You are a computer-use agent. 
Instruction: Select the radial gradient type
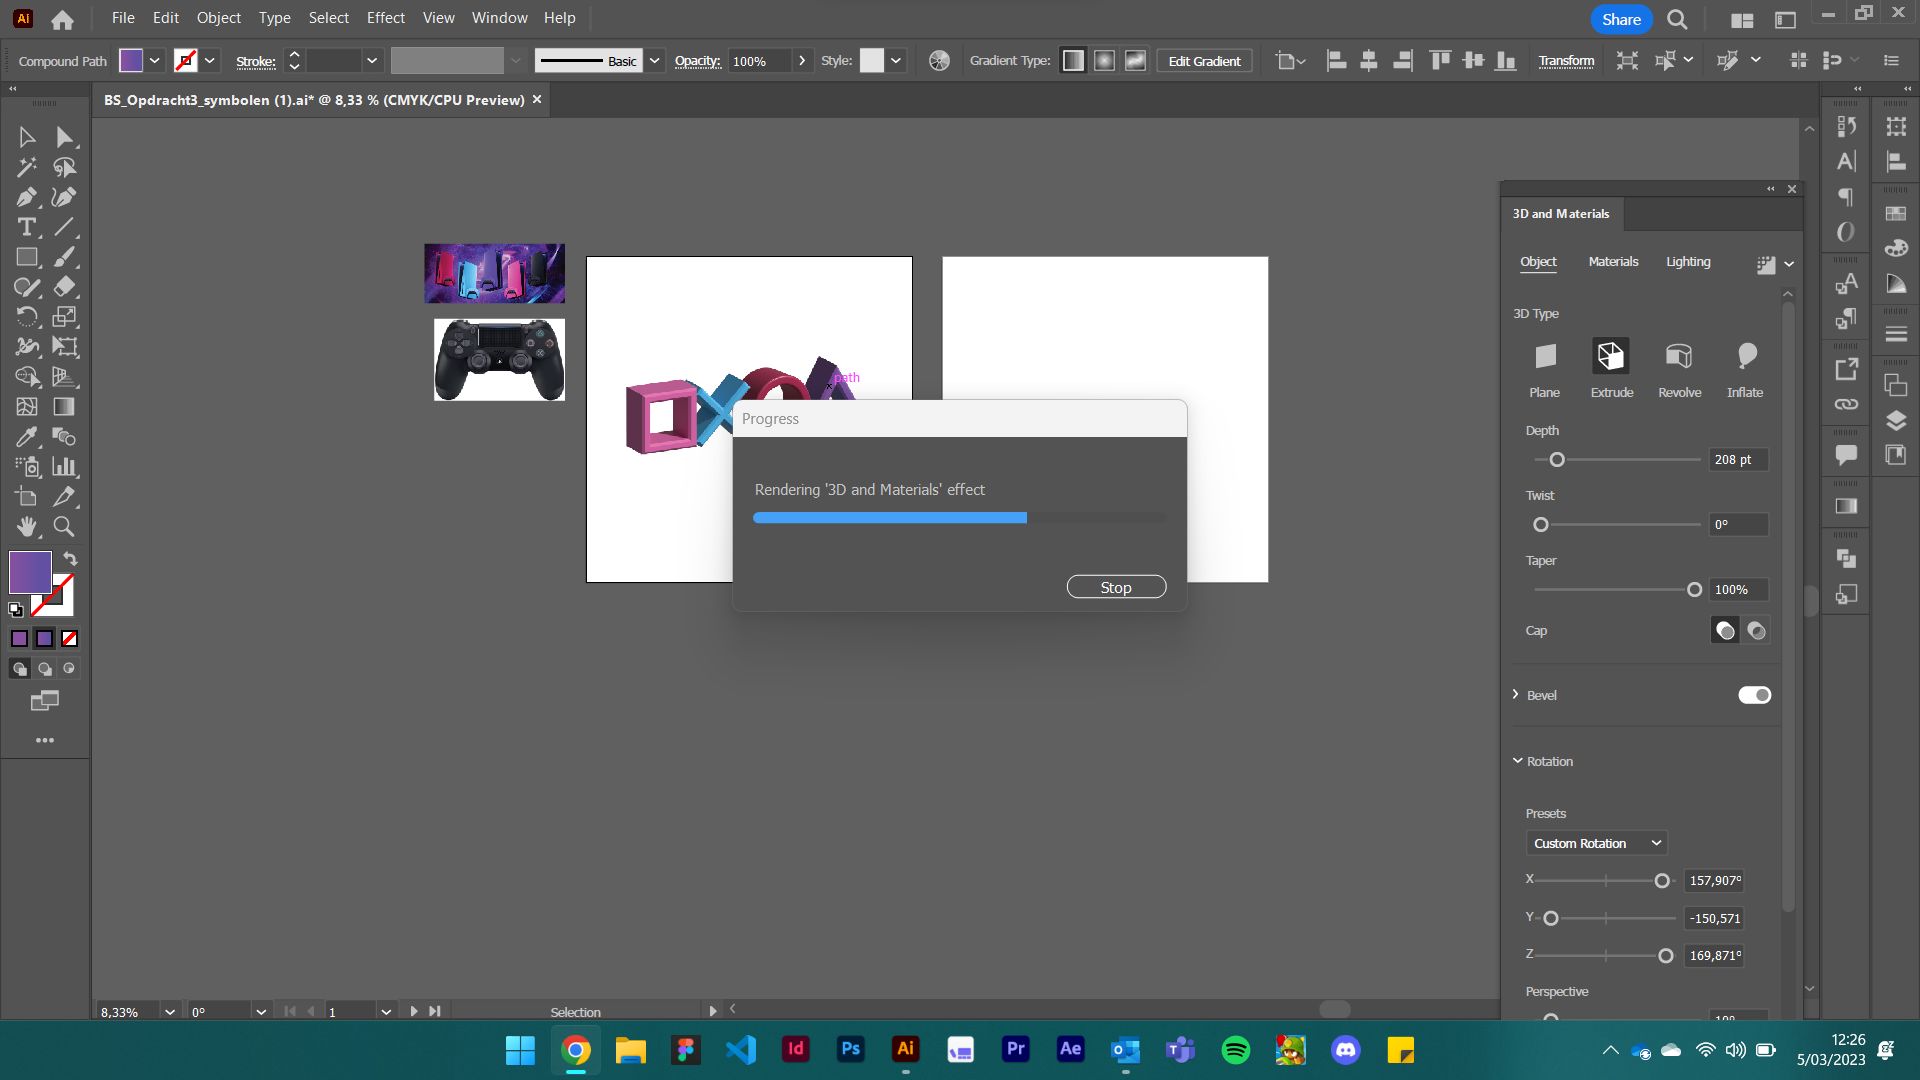1104,60
